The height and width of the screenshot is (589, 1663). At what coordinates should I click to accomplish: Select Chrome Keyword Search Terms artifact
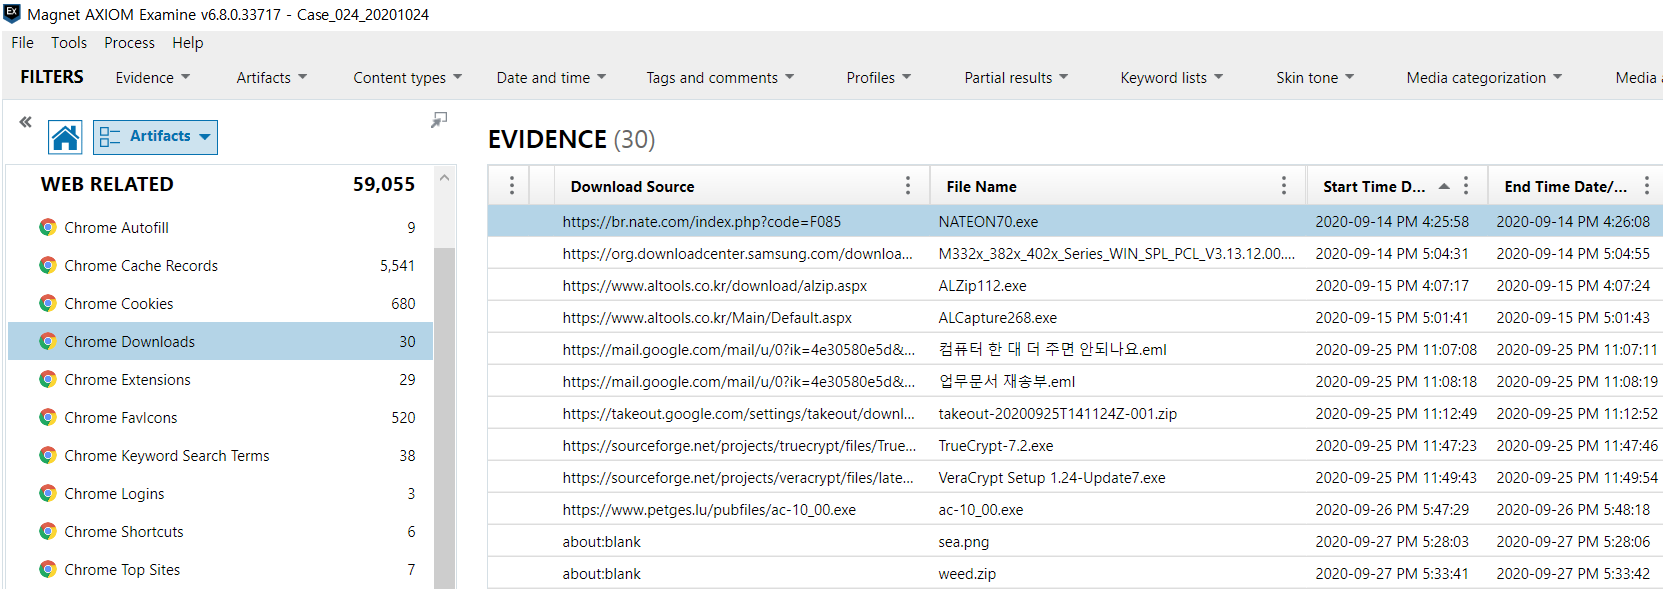click(220, 455)
